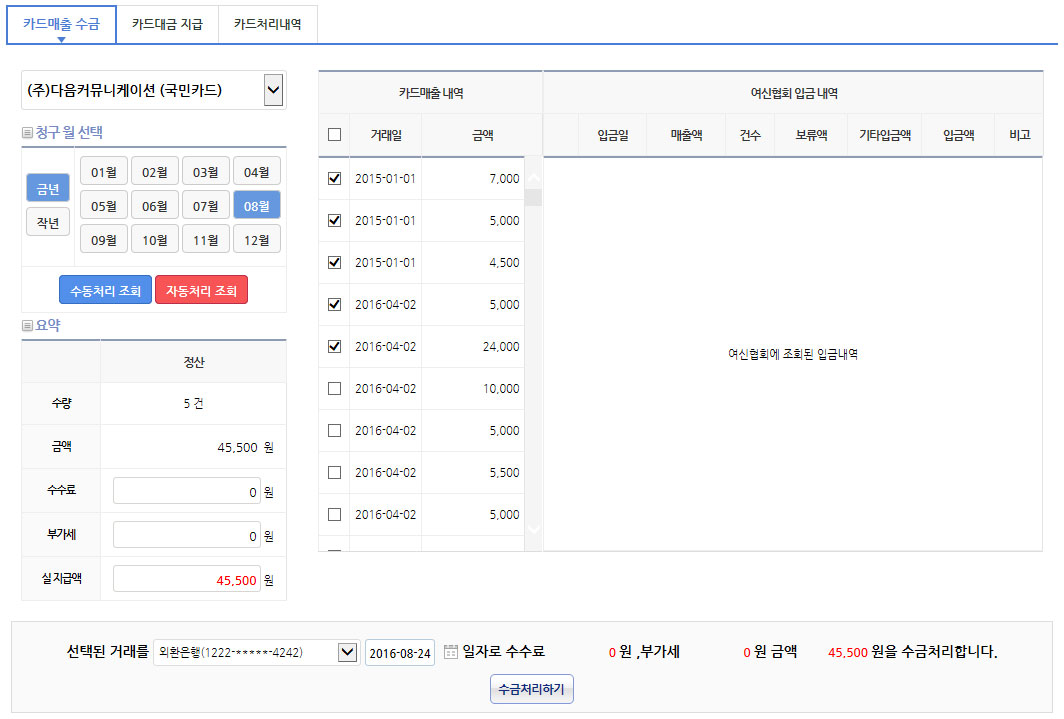
Task: Switch to the 카드대금 지급 tab
Action: (167, 24)
